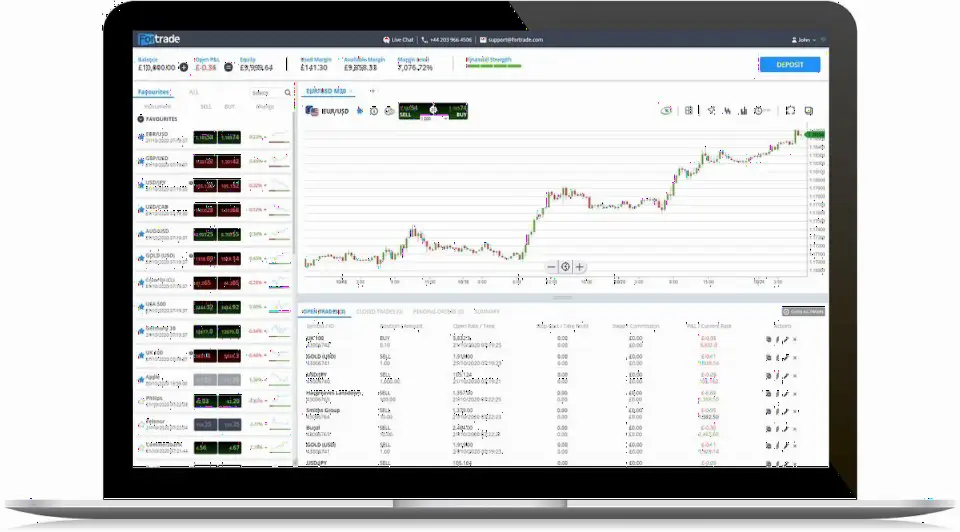This screenshot has height=532, width=960.
Task: Click the support@fortrade.com email link
Action: (x=511, y=40)
